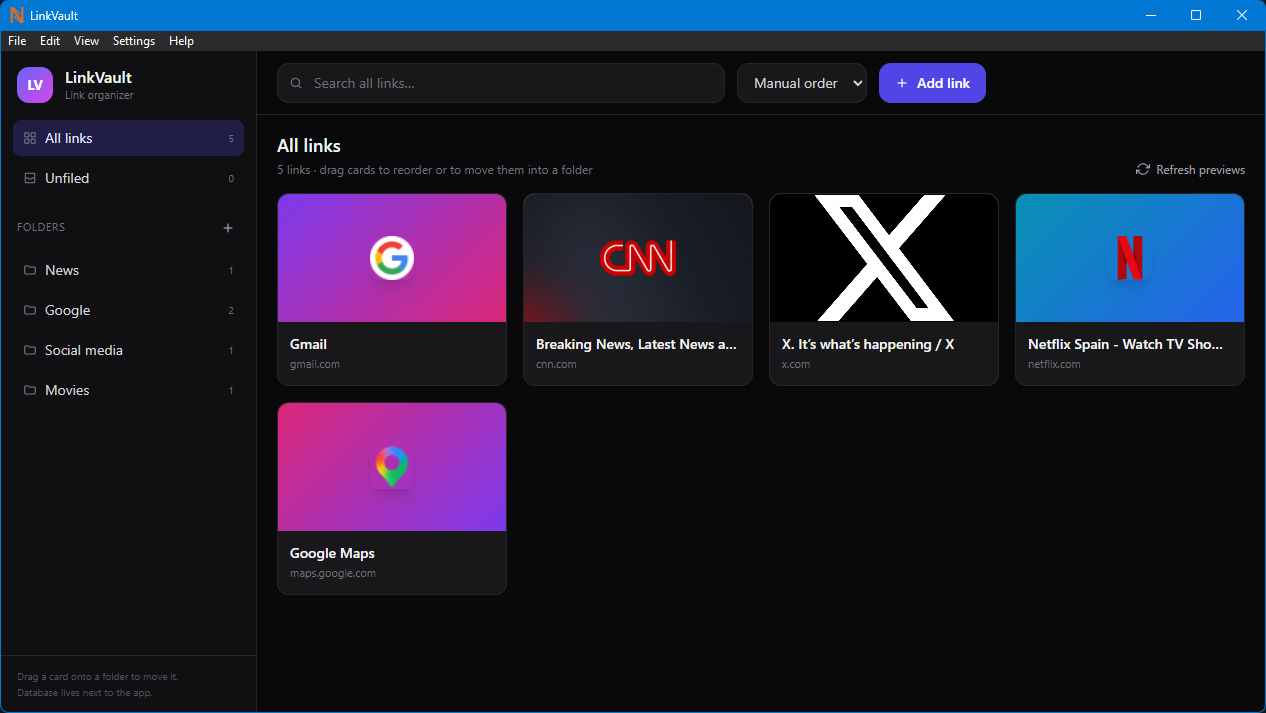This screenshot has height=713, width=1266.
Task: Open the Social media folder
Action: pyautogui.click(x=128, y=350)
